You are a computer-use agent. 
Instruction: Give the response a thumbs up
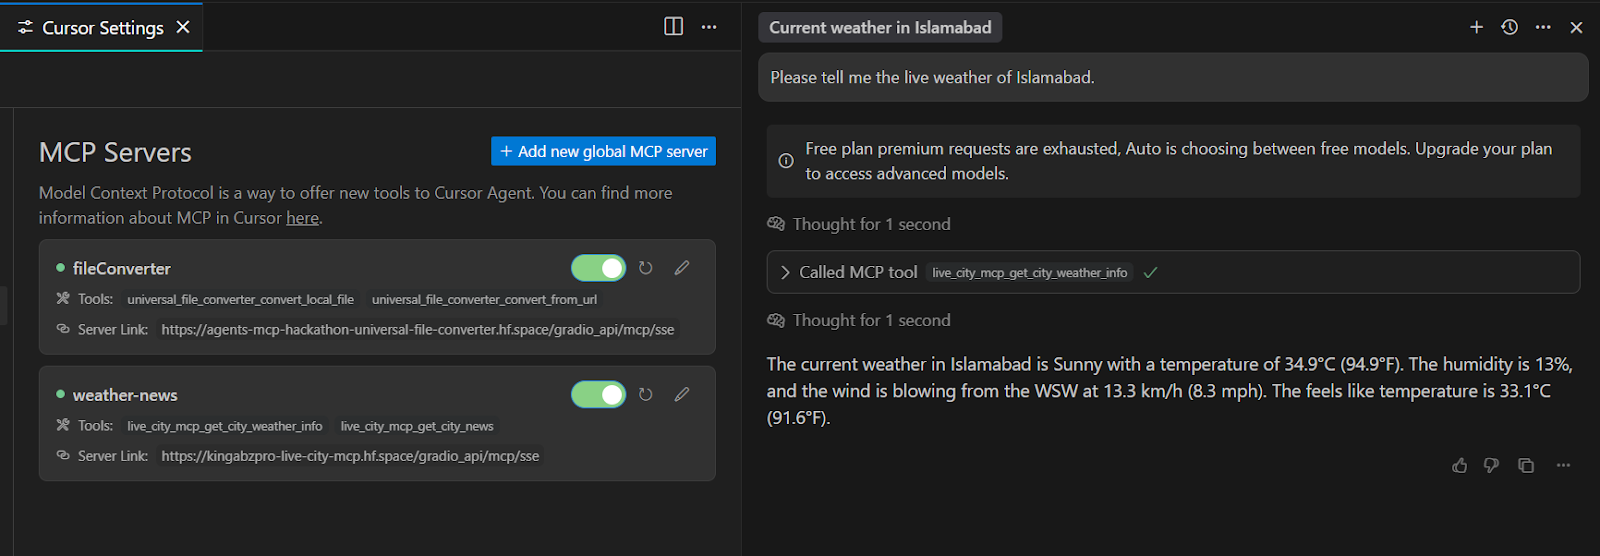point(1460,465)
